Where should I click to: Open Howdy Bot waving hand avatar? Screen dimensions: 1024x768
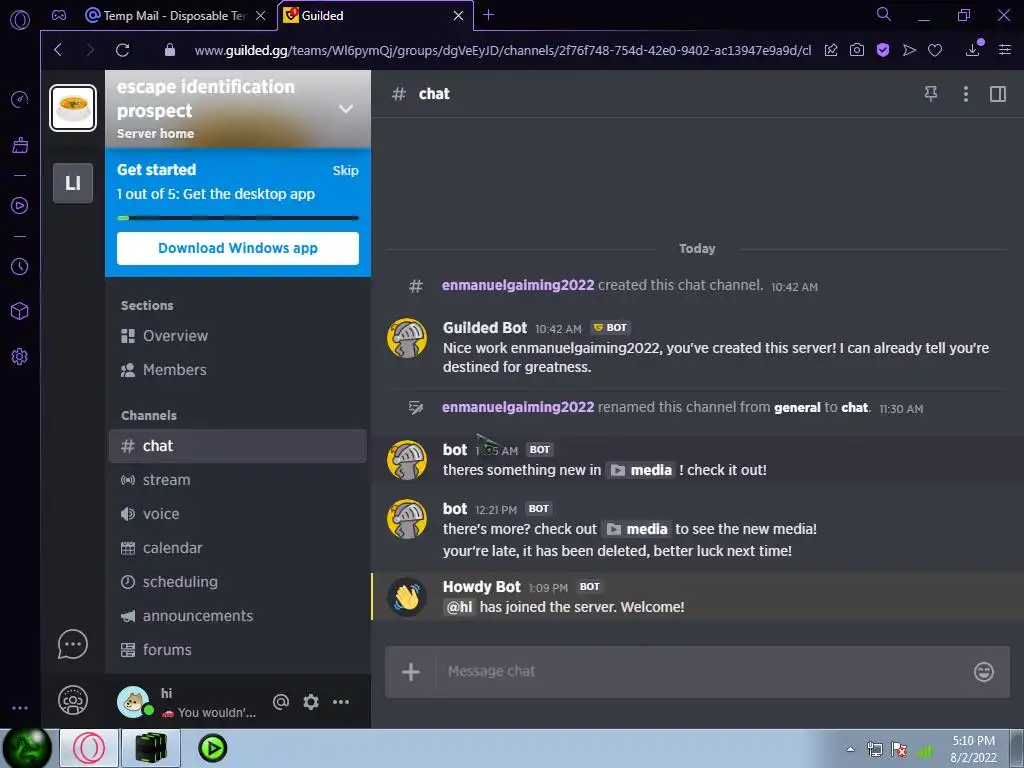407,597
